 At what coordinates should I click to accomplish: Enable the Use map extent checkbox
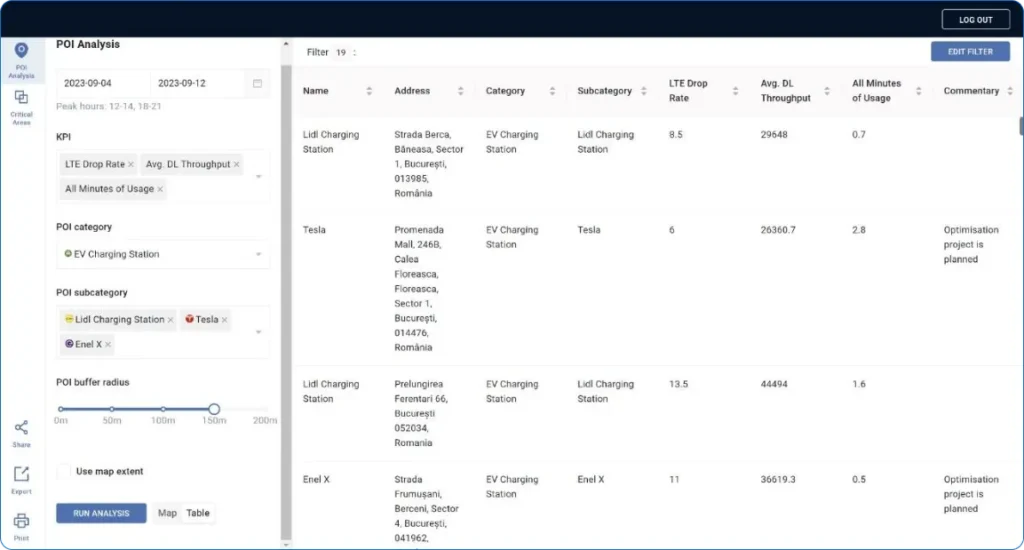coord(64,471)
